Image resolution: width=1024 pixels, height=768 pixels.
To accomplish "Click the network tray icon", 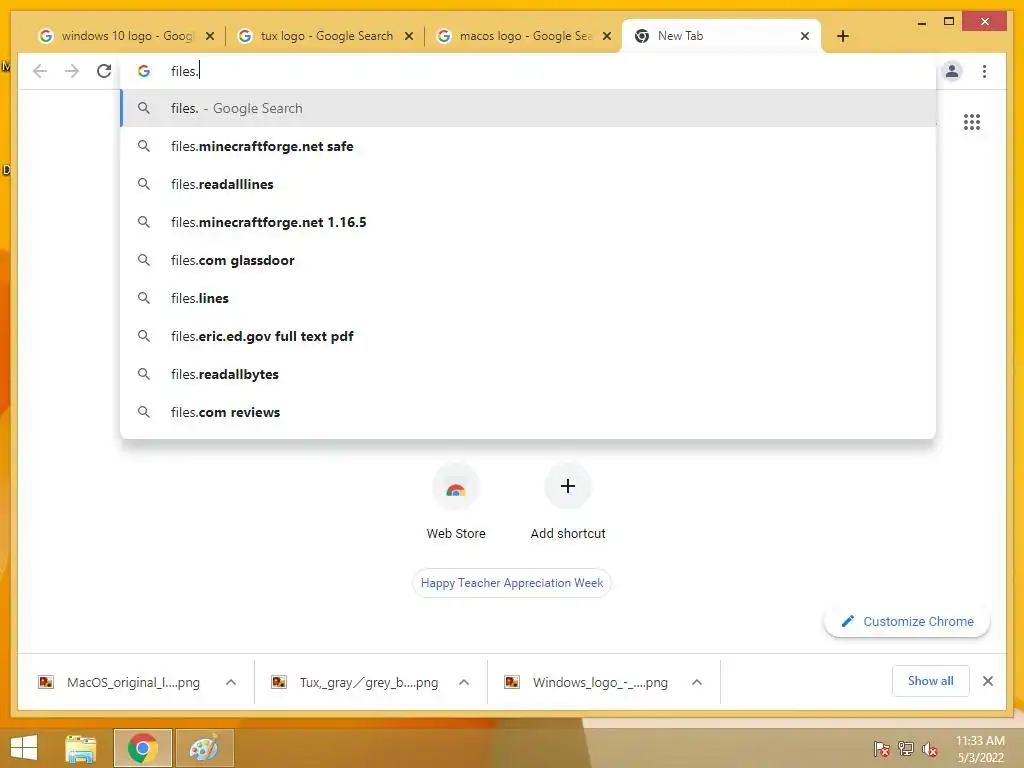I will (x=906, y=749).
